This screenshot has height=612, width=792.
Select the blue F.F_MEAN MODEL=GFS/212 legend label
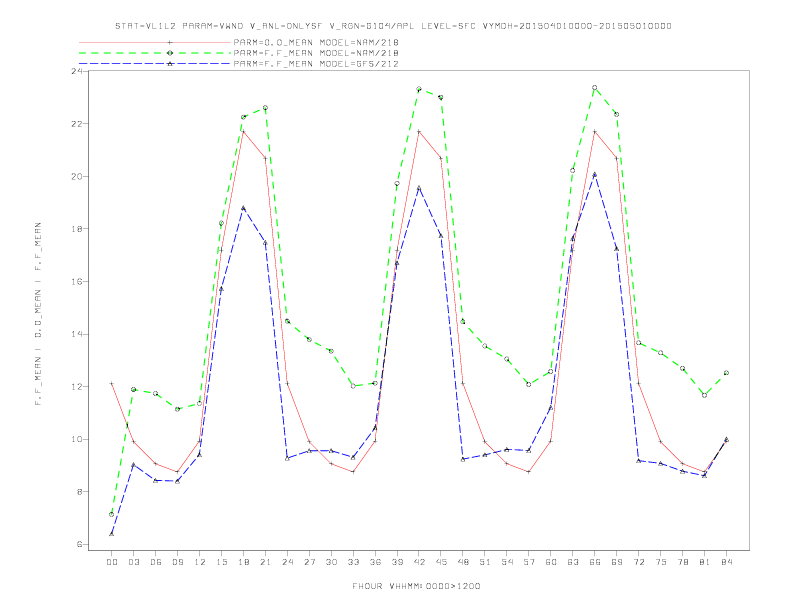click(316, 64)
